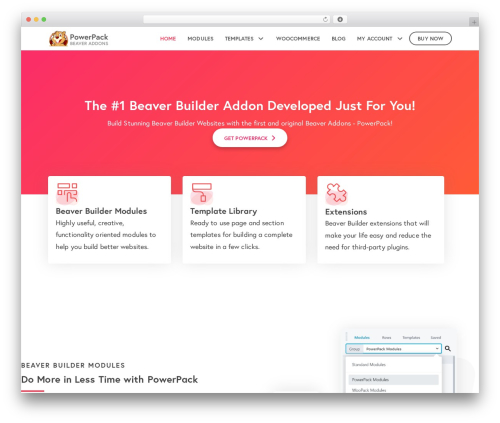Open a new browser tab with plus button
Image resolution: width=500 pixels, height=423 pixels.
pos(474,22)
